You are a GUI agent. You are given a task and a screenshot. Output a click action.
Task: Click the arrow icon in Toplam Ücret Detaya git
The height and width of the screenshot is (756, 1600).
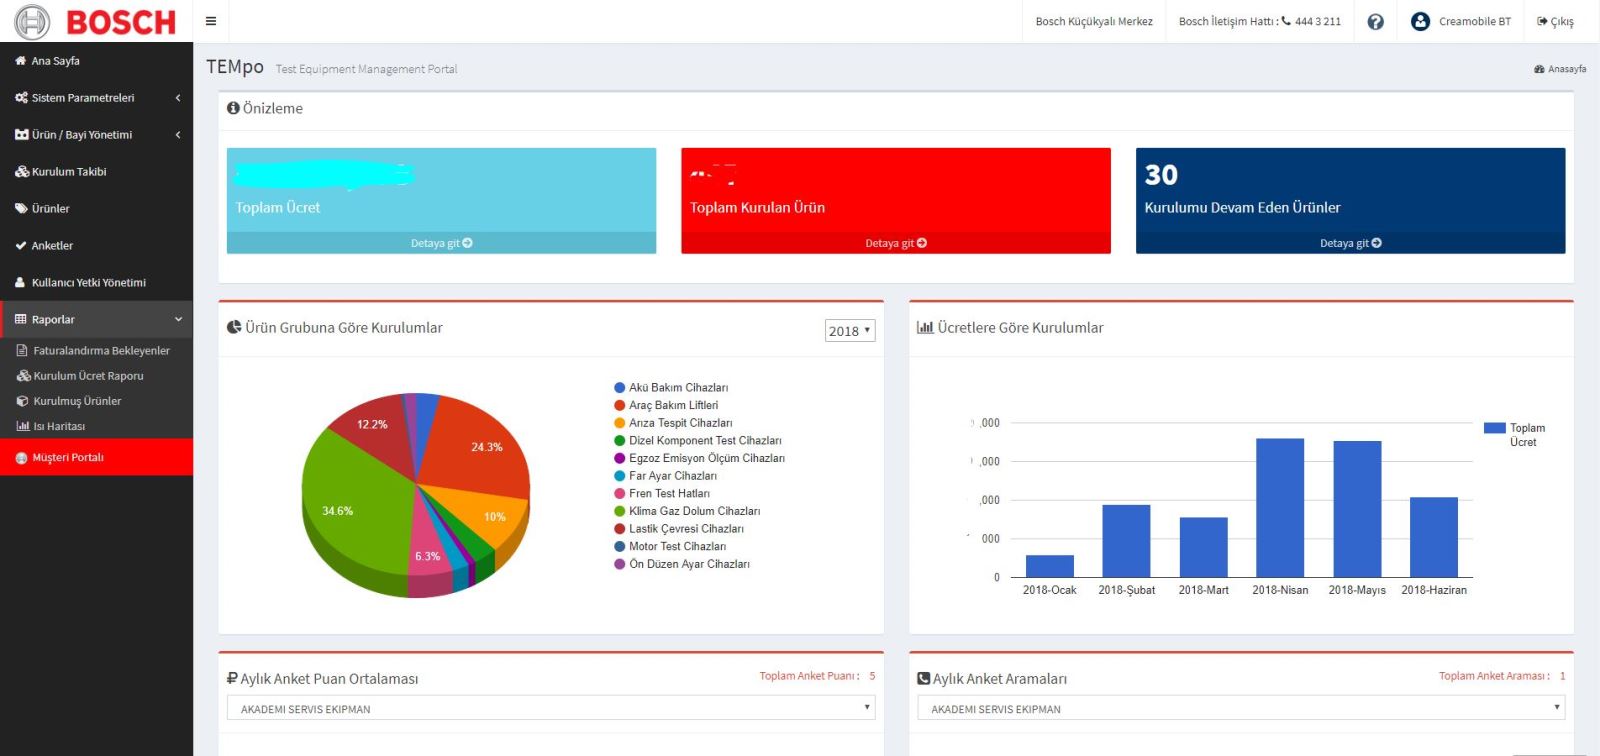click(x=467, y=243)
